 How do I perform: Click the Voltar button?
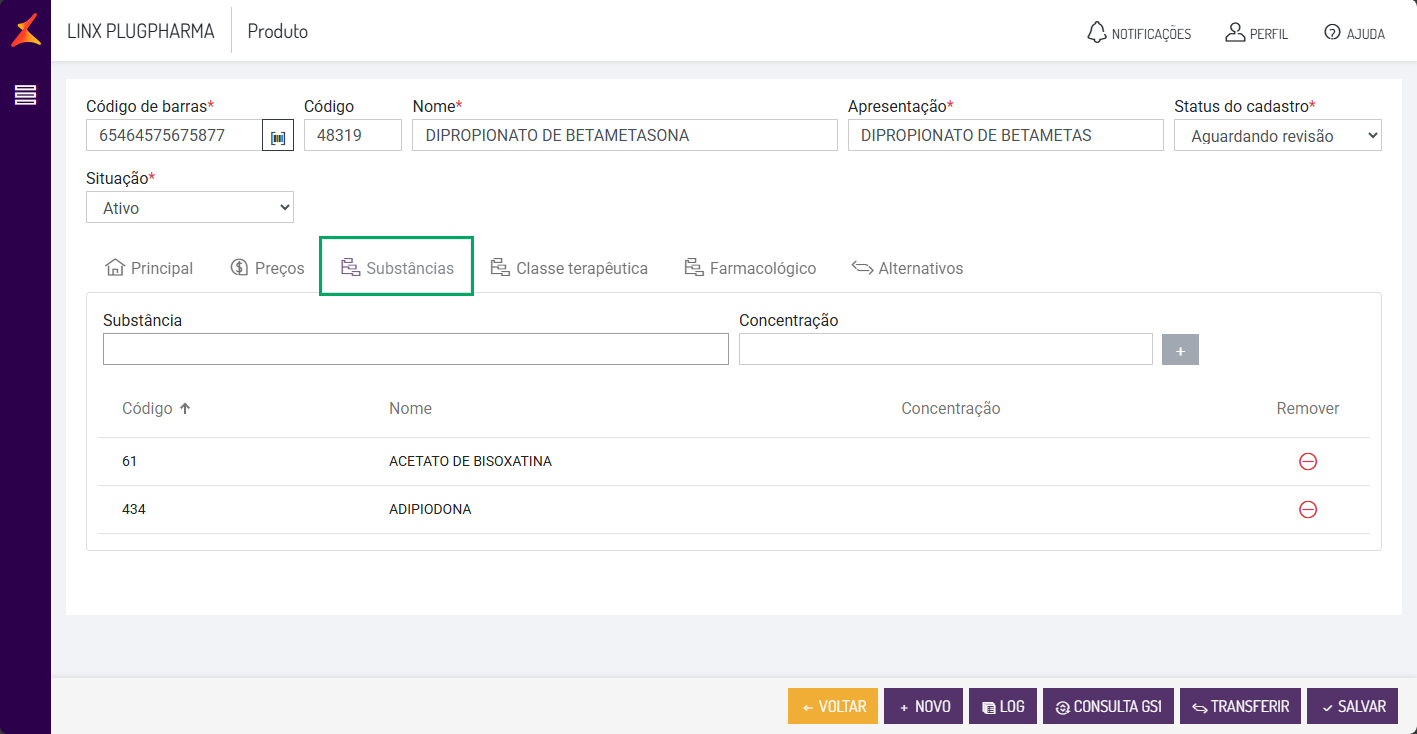pyautogui.click(x=832, y=706)
